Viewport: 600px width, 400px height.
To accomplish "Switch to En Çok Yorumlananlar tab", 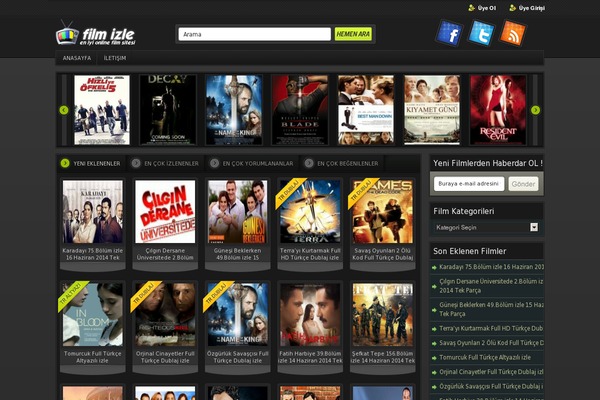I will tap(253, 163).
